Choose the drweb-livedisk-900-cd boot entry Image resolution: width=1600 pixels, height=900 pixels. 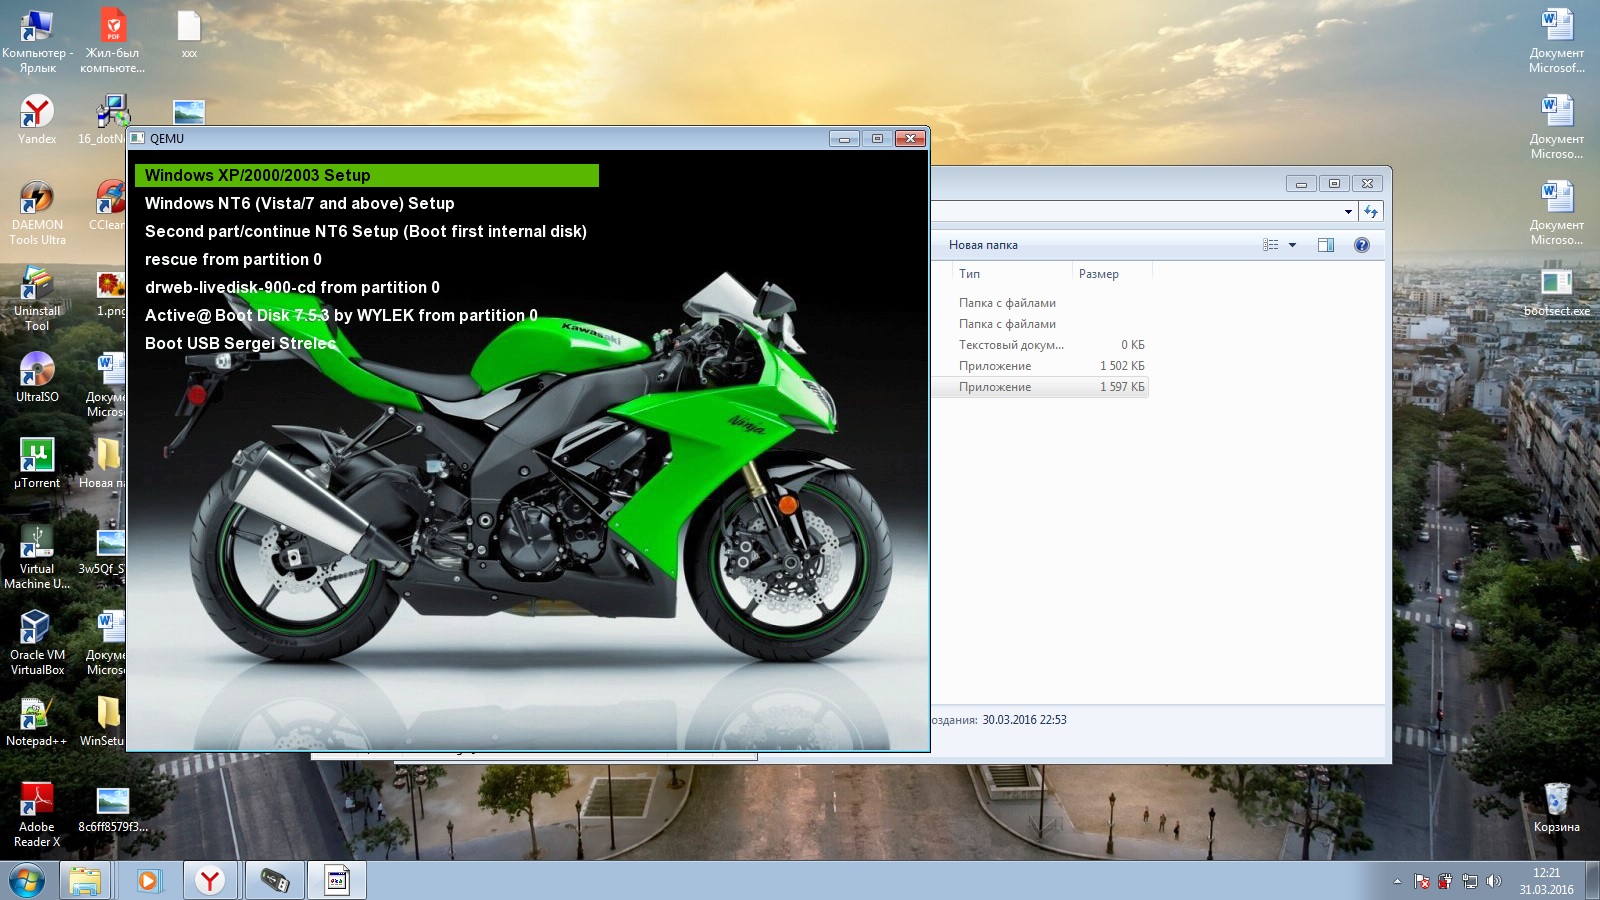292,287
